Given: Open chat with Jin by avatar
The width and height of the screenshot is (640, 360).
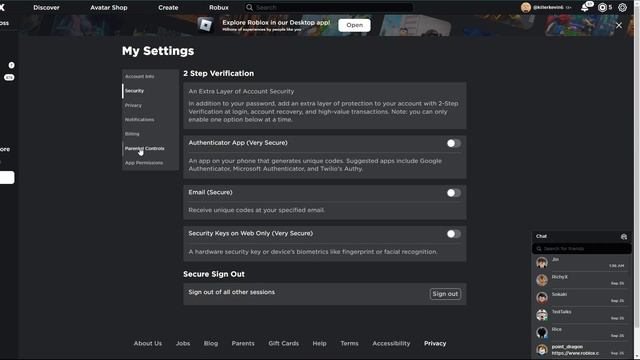Looking at the screenshot, I should click(542, 262).
